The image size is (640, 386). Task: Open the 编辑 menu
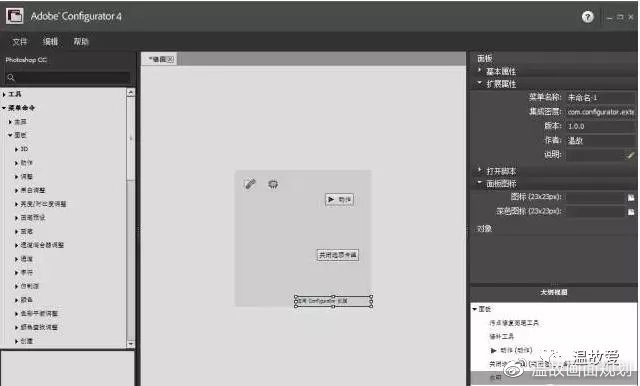pos(50,42)
